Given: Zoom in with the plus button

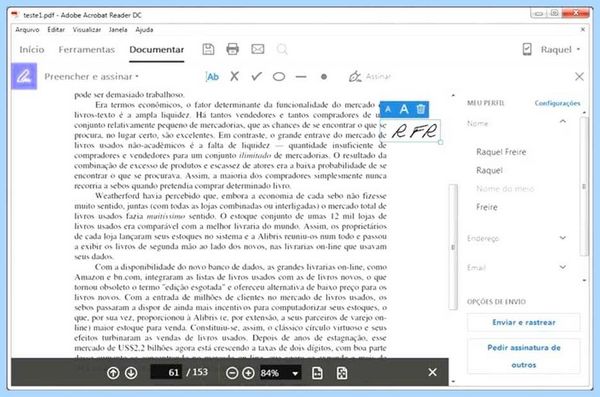Looking at the screenshot, I should 248,372.
